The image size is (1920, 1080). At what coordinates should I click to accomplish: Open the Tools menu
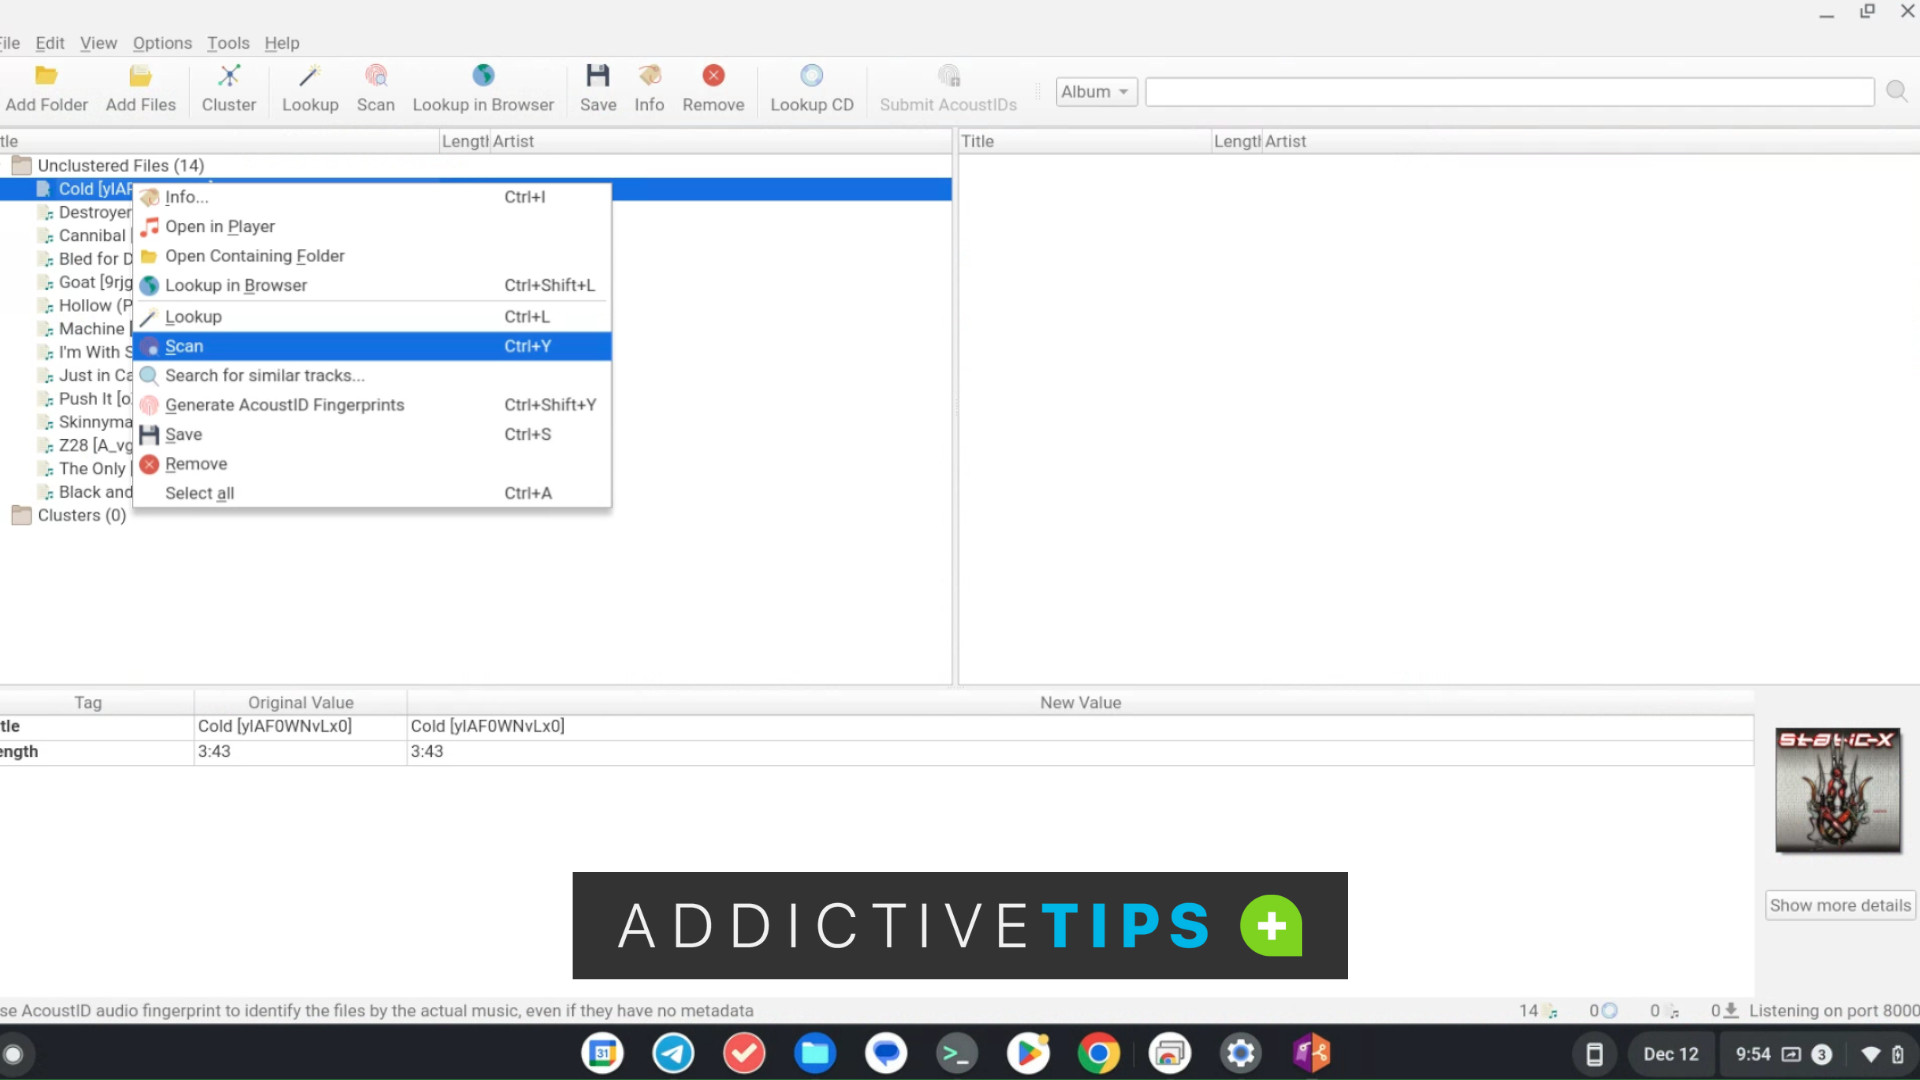(x=228, y=43)
